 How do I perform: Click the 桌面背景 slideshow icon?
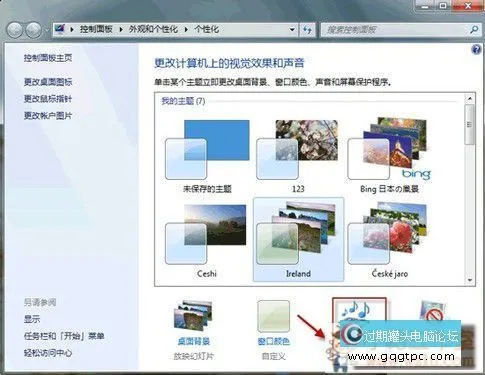[x=193, y=315]
